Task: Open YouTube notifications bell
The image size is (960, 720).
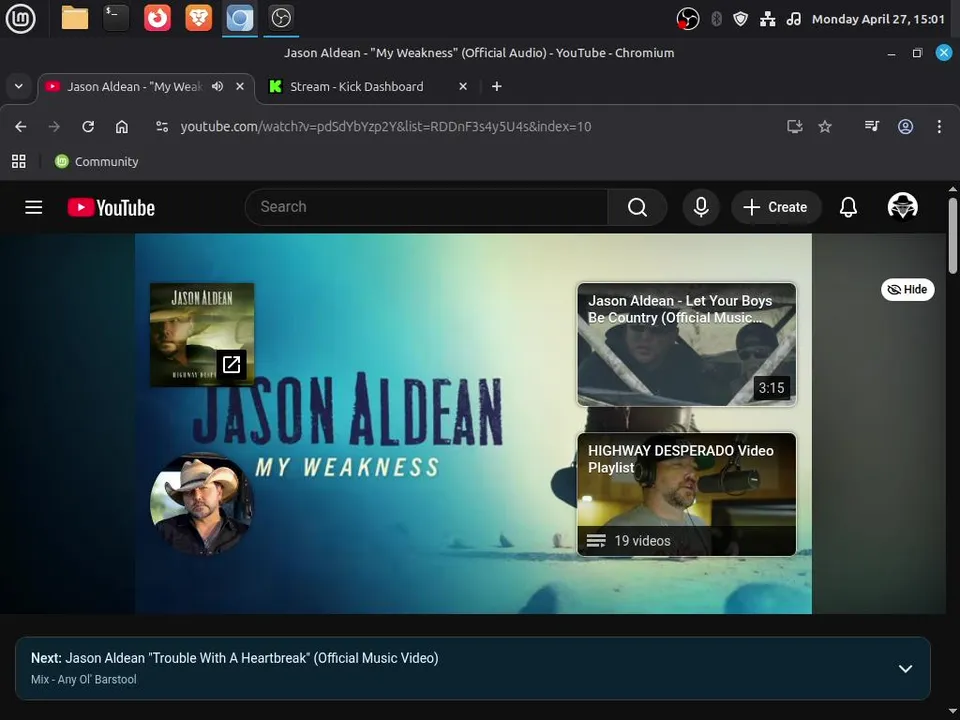Action: pyautogui.click(x=848, y=207)
